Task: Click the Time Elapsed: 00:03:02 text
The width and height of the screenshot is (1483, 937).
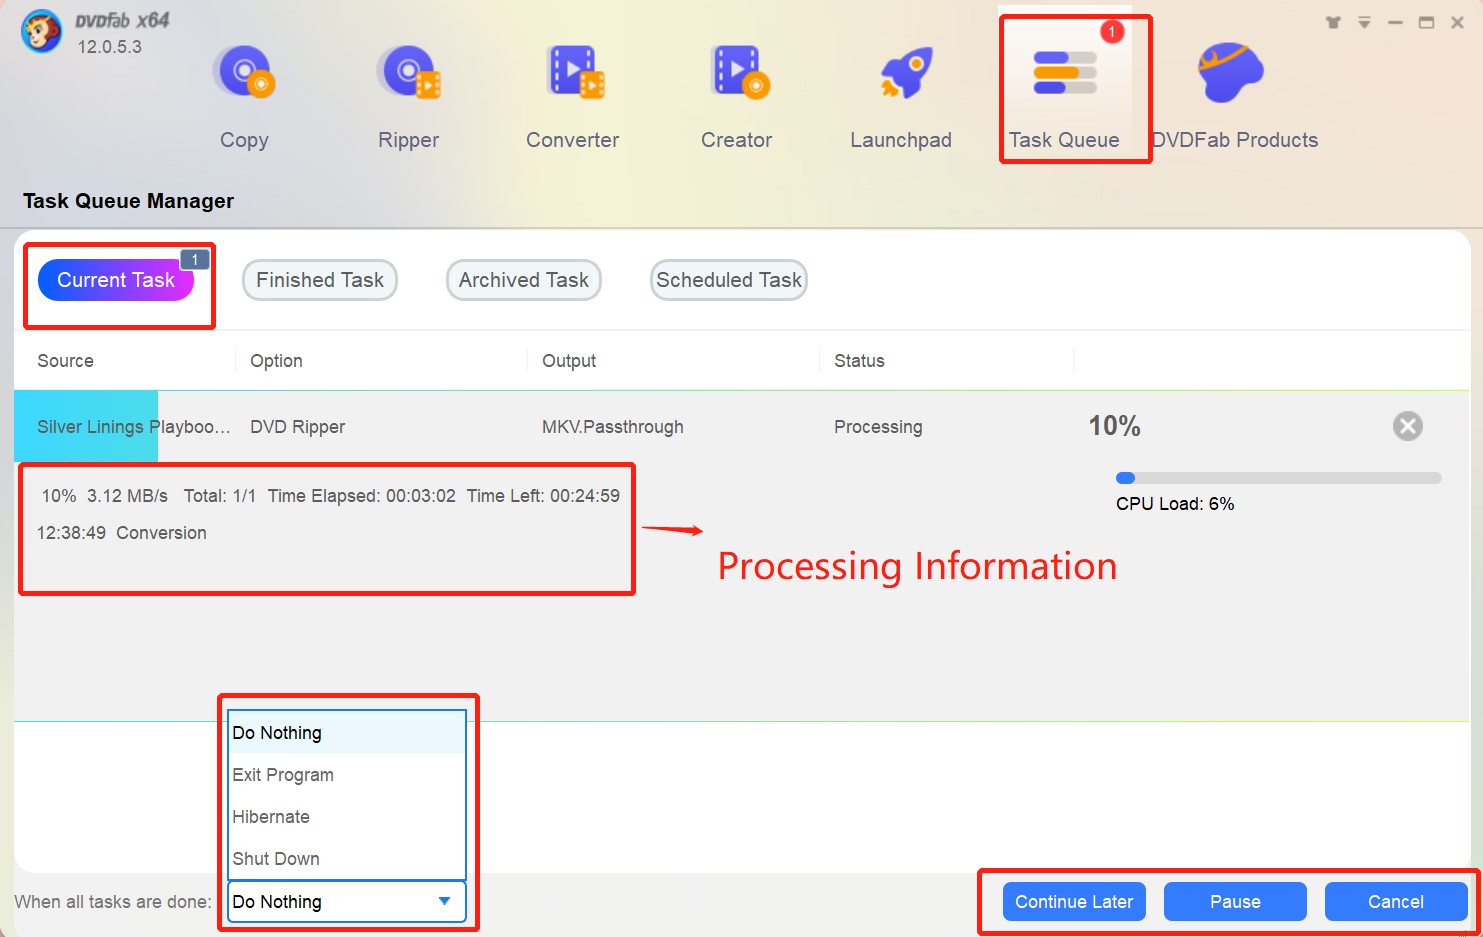Action: coord(361,496)
